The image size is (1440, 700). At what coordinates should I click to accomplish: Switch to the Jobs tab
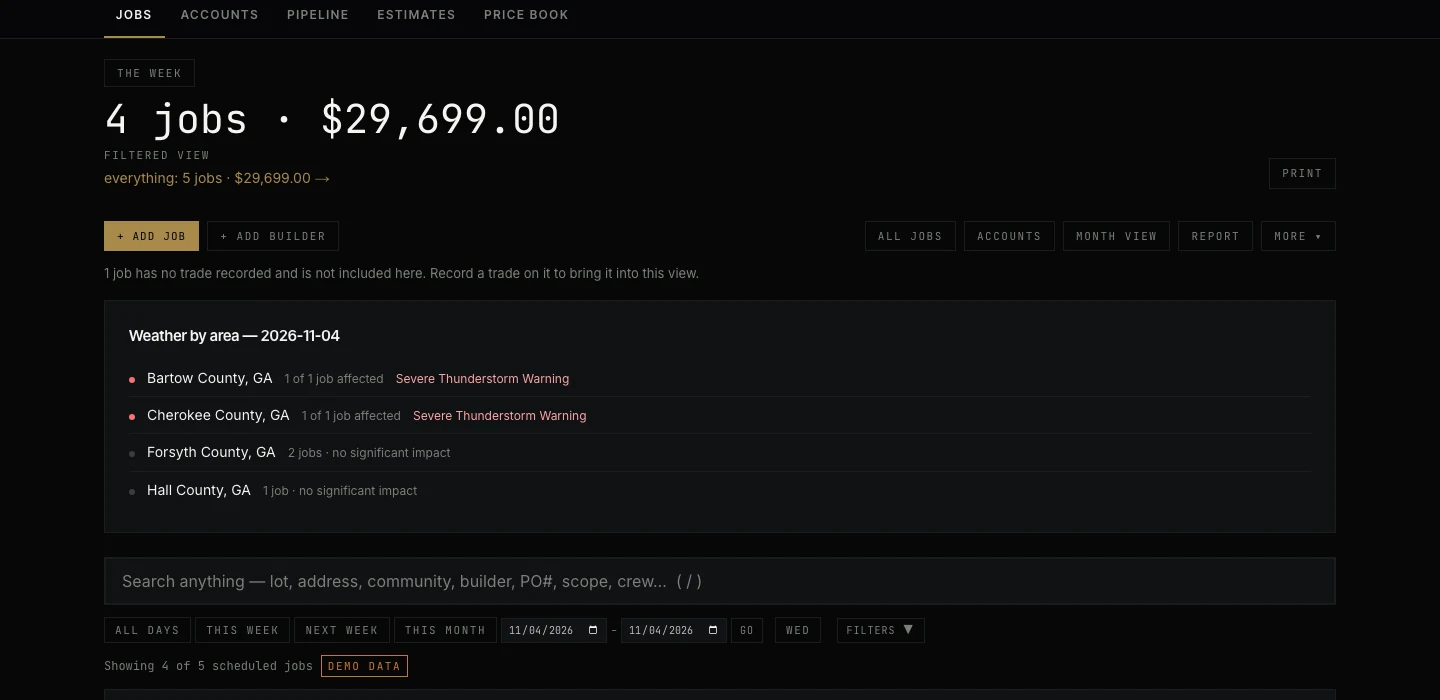tap(134, 15)
